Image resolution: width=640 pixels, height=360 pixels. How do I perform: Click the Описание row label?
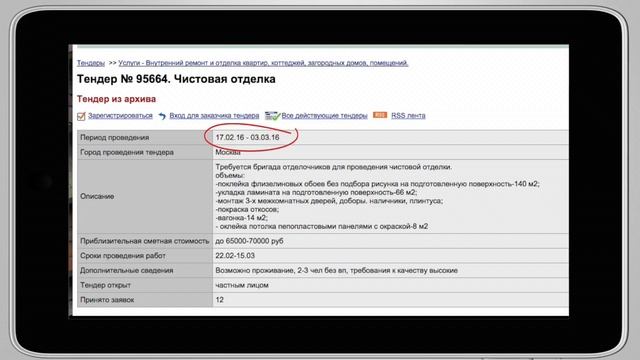click(97, 196)
